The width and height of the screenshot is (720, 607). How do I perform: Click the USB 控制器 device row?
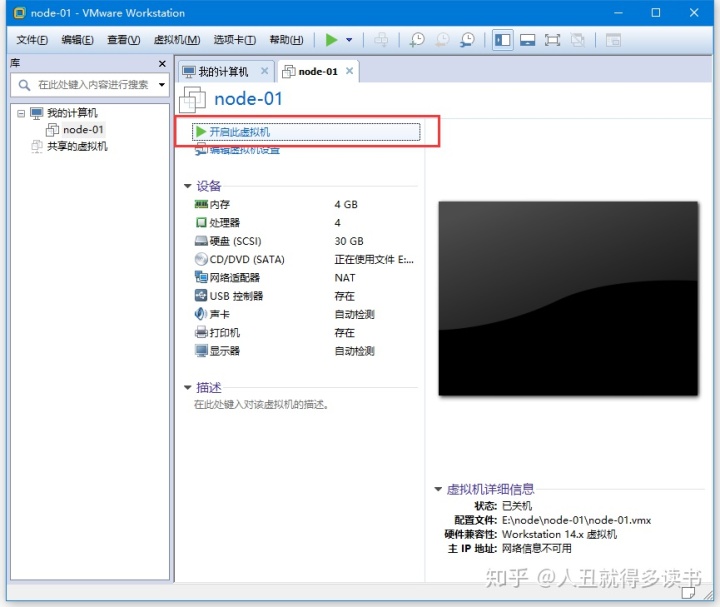(304, 296)
